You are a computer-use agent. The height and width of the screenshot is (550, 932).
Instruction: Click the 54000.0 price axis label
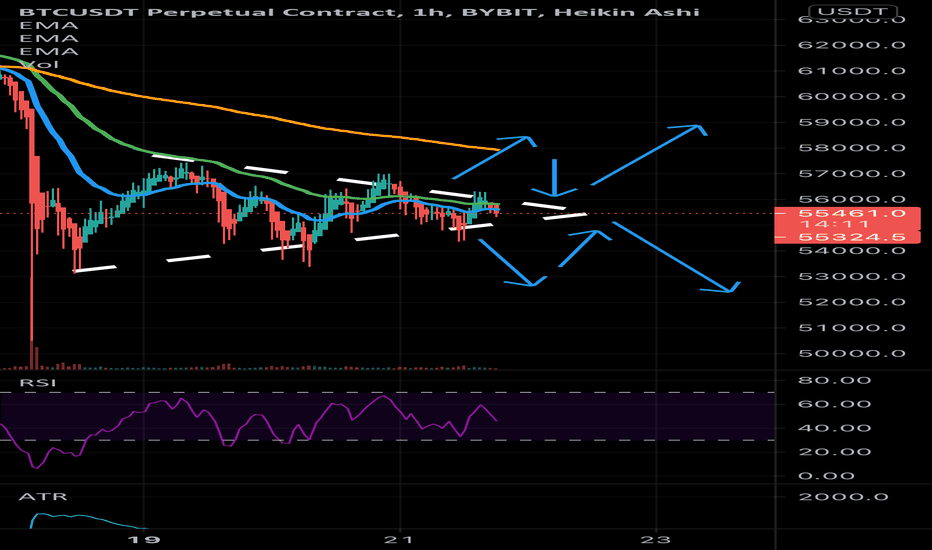[852, 250]
